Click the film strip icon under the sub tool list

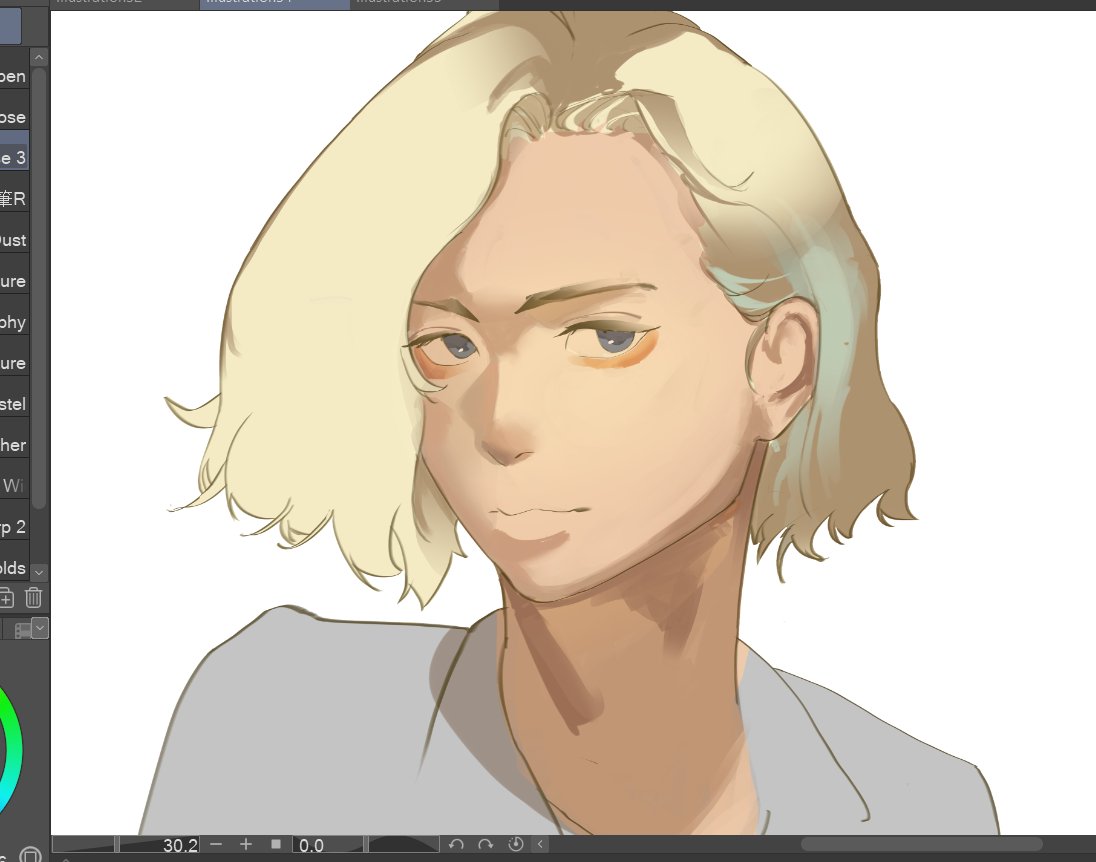(22, 630)
